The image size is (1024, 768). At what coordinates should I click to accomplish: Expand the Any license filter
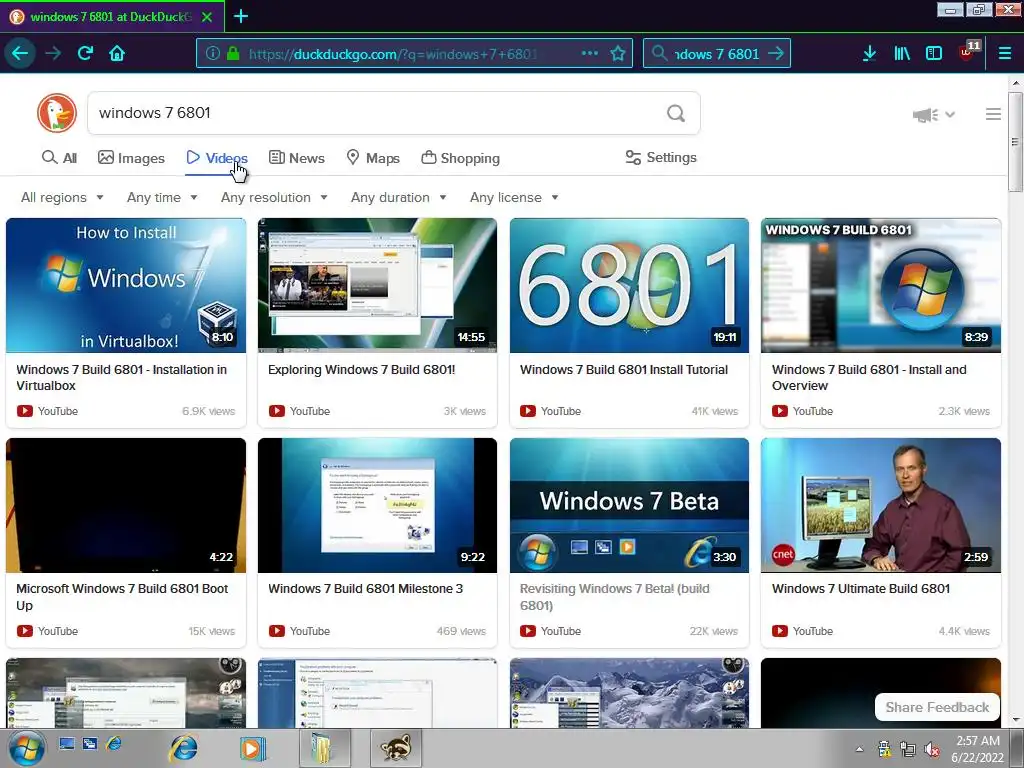coord(514,197)
